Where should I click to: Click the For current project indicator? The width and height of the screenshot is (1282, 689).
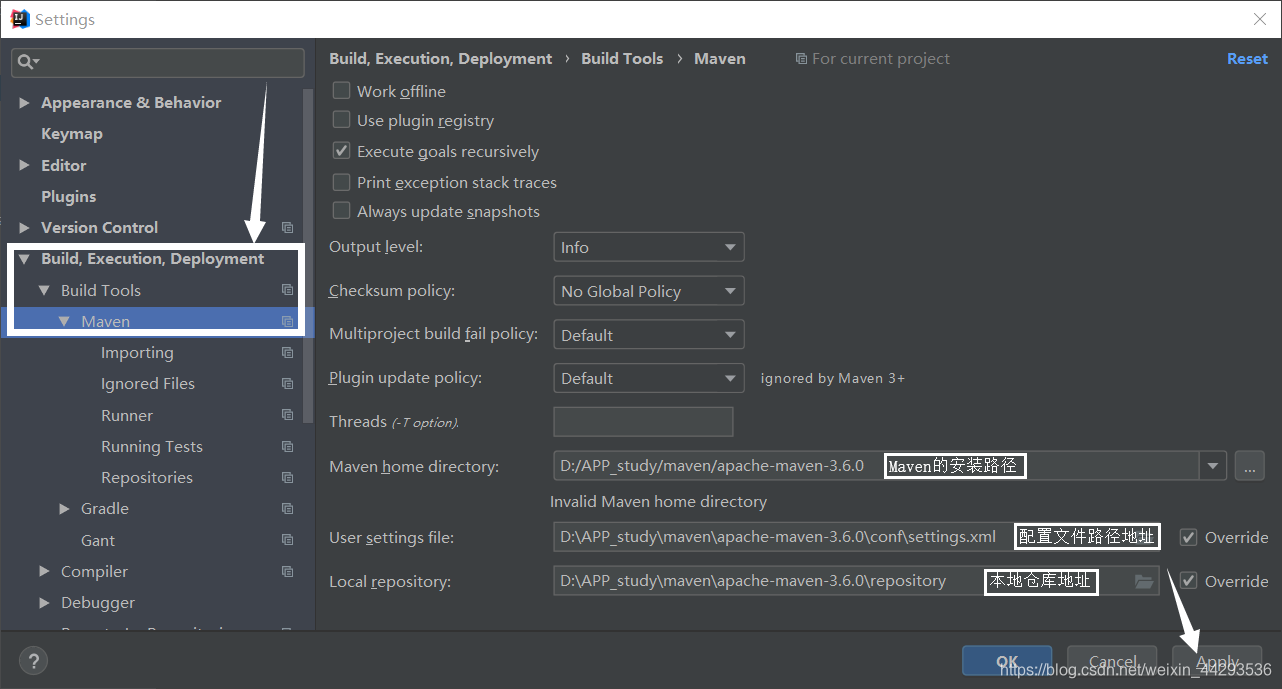pos(872,59)
